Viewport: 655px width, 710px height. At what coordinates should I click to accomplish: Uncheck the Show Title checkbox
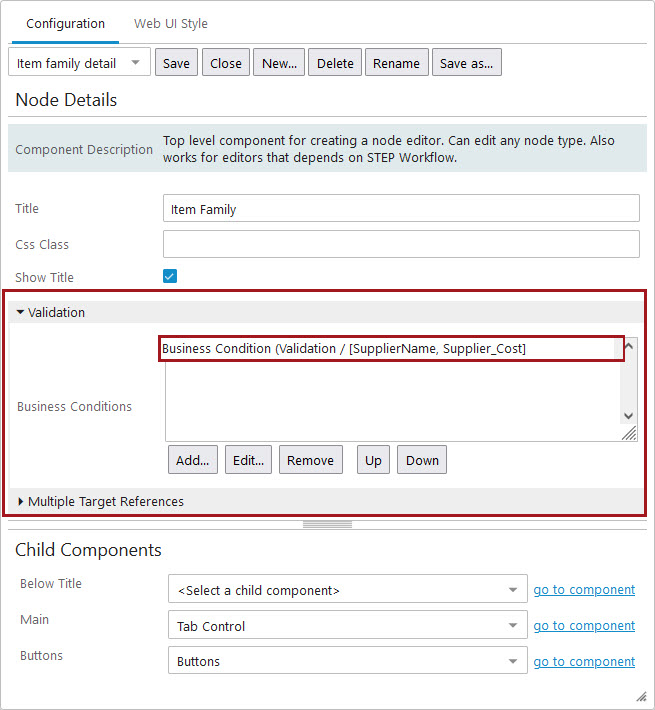[170, 277]
